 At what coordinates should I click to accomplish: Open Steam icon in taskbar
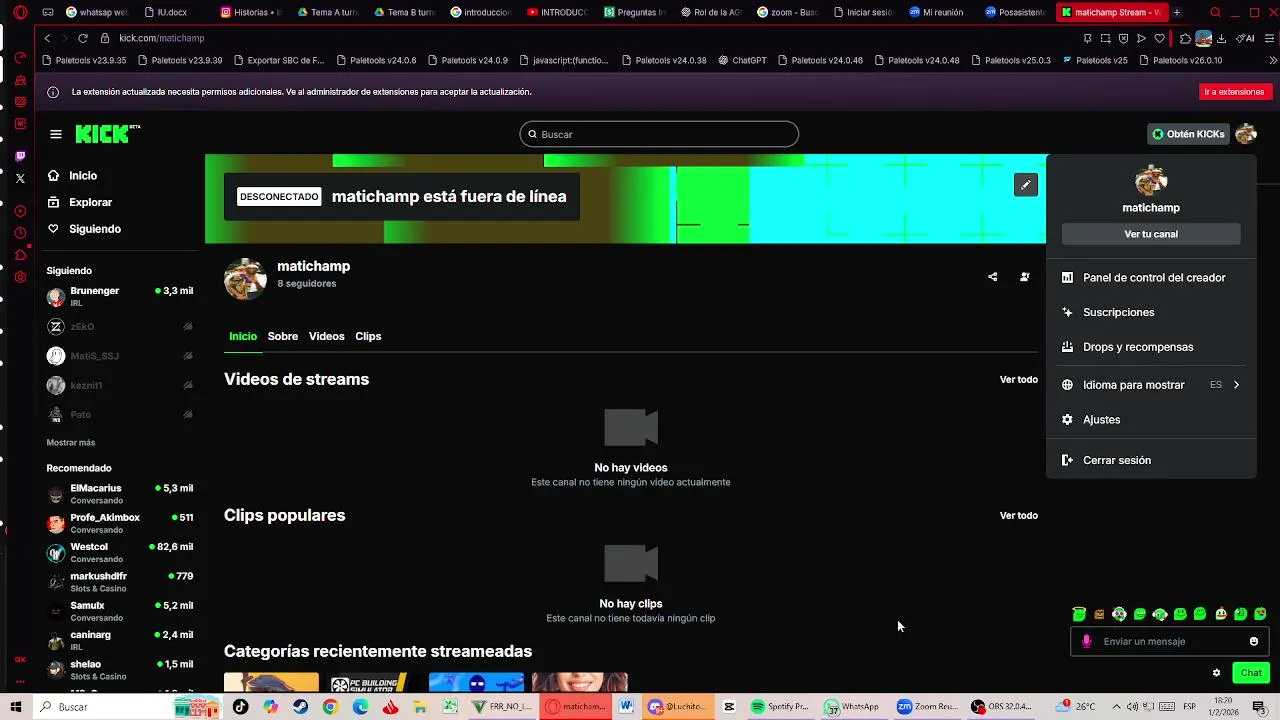click(x=300, y=706)
